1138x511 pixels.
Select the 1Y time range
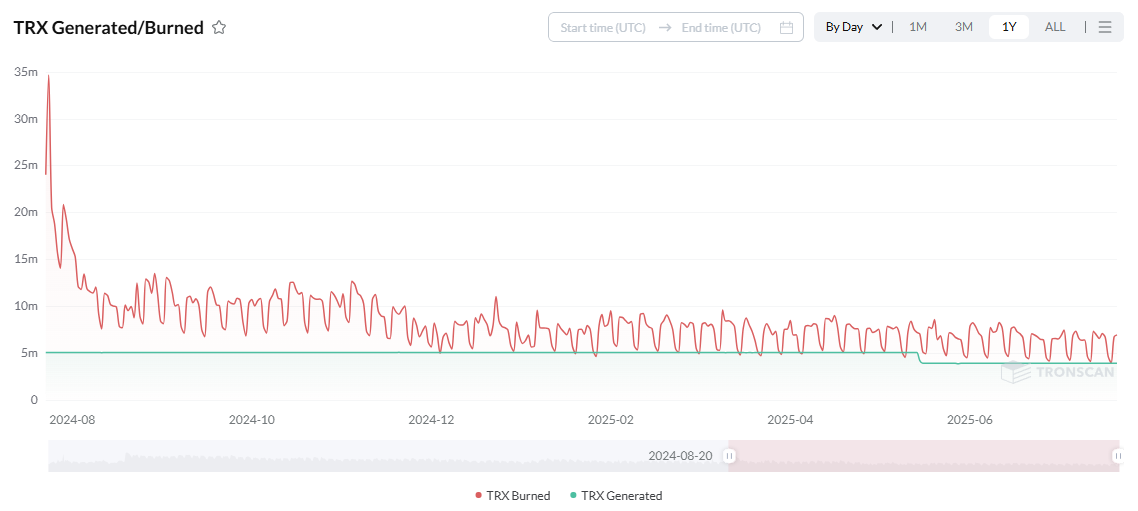click(1009, 27)
